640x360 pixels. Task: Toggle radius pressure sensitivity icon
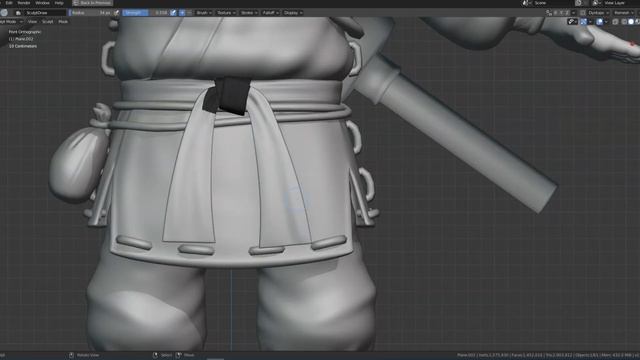[x=116, y=13]
